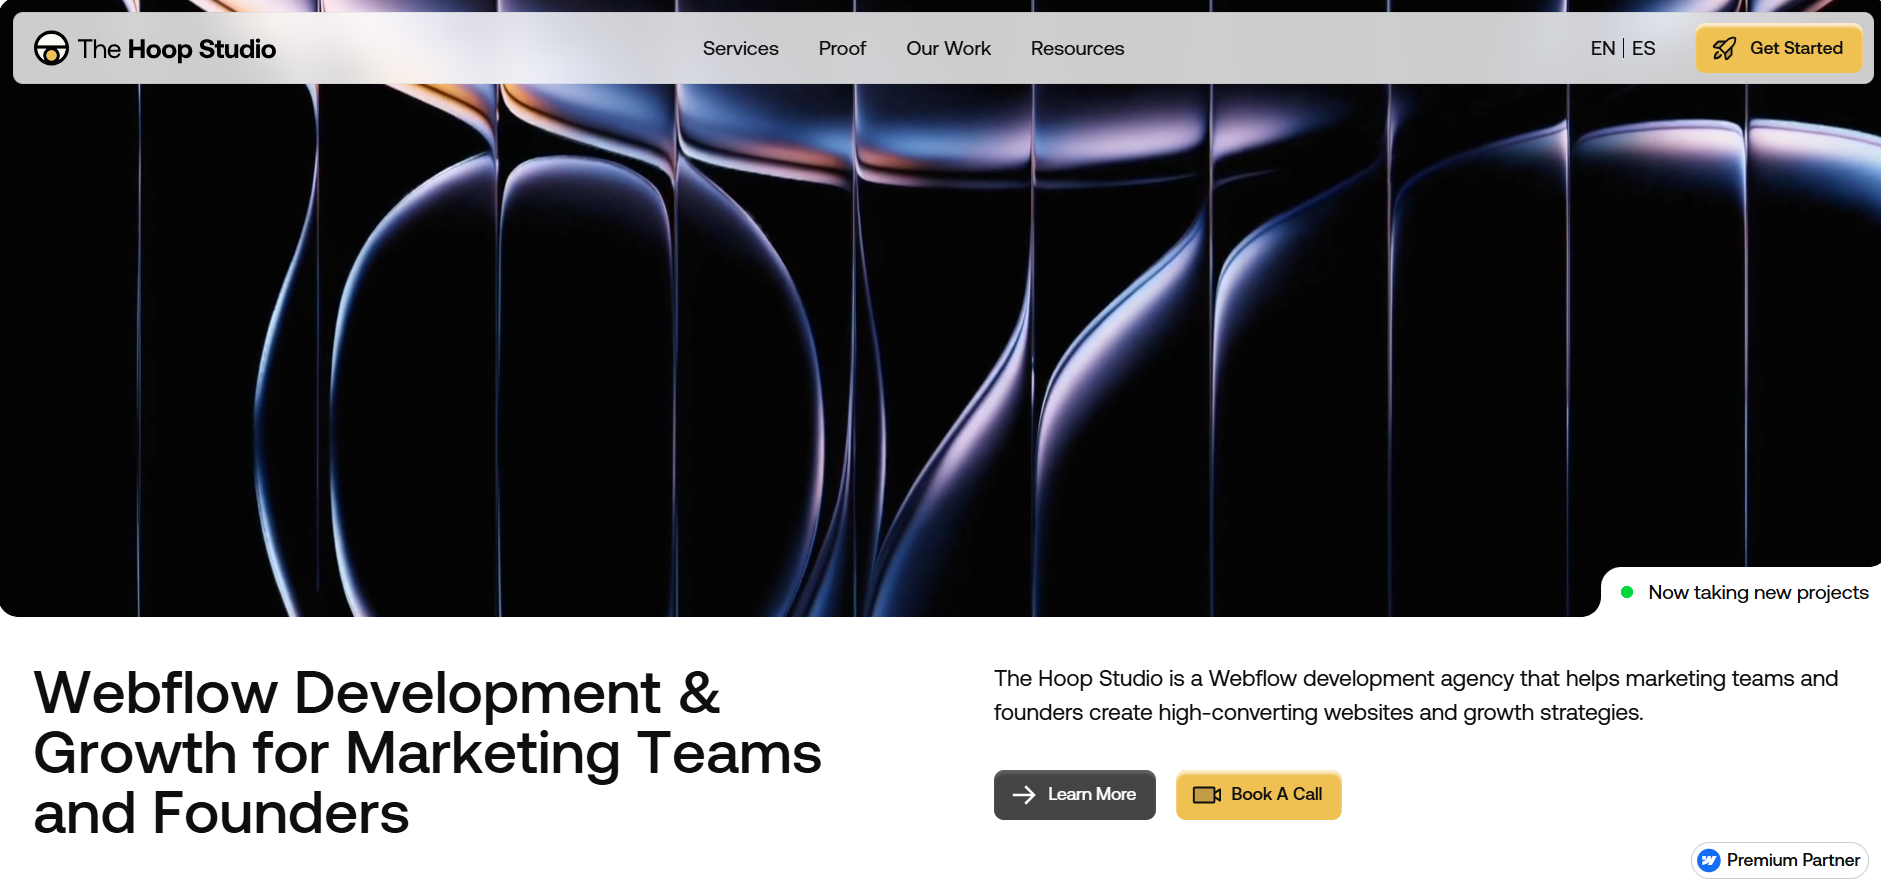
Task: Click the green availability status dot
Action: click(x=1627, y=592)
